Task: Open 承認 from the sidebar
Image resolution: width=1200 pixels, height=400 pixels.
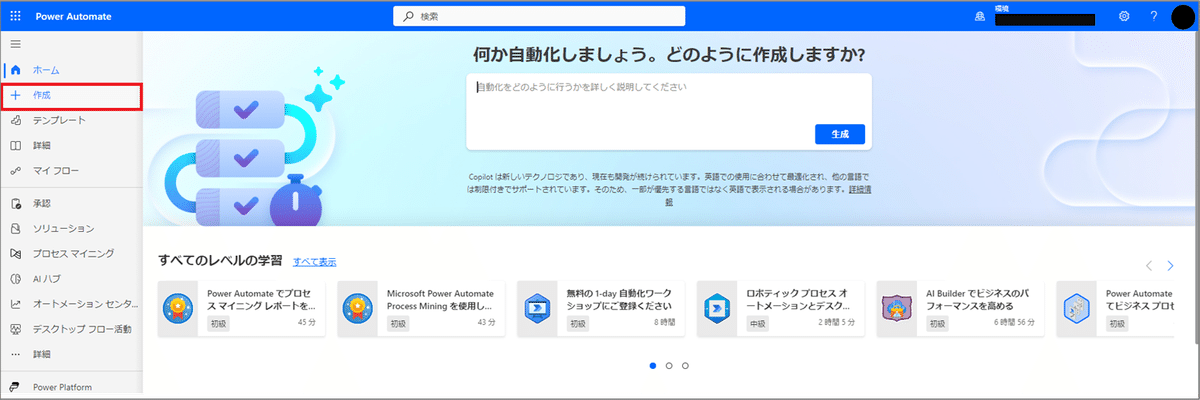Action: click(x=41, y=203)
